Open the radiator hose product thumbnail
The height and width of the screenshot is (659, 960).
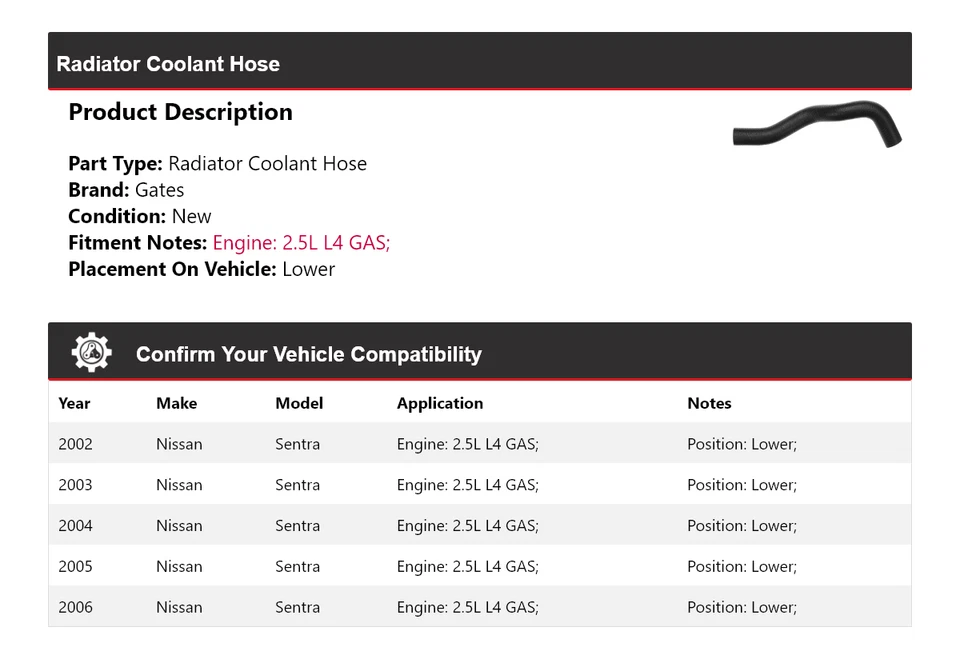pos(817,125)
